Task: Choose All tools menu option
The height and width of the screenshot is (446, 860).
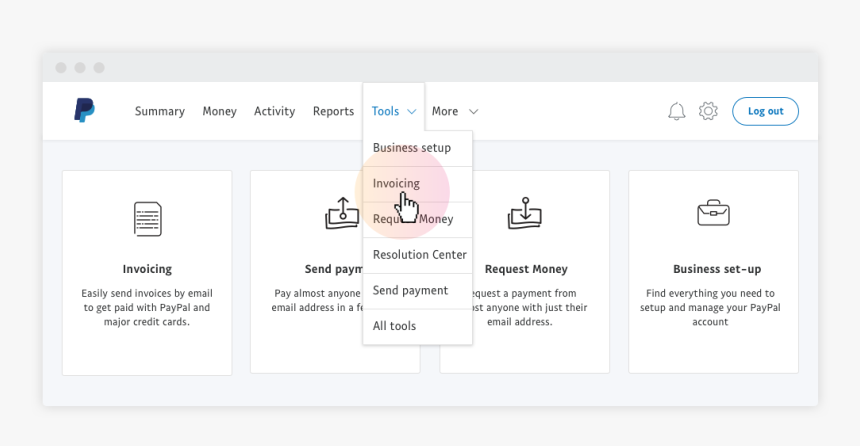Action: pyautogui.click(x=394, y=326)
